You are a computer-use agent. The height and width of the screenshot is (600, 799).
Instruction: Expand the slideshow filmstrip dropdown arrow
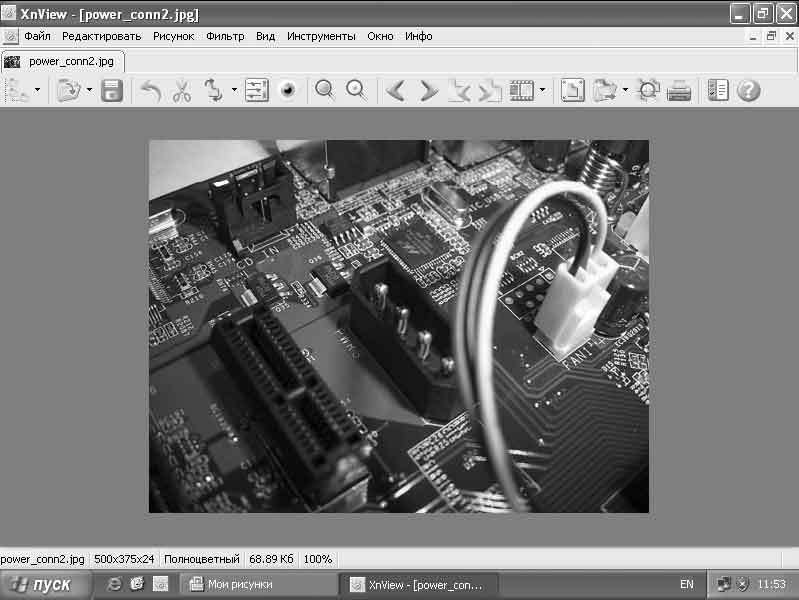[x=543, y=91]
